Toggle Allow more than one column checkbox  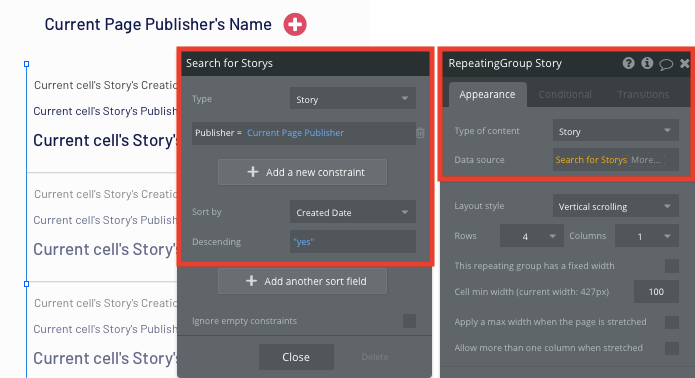[672, 348]
